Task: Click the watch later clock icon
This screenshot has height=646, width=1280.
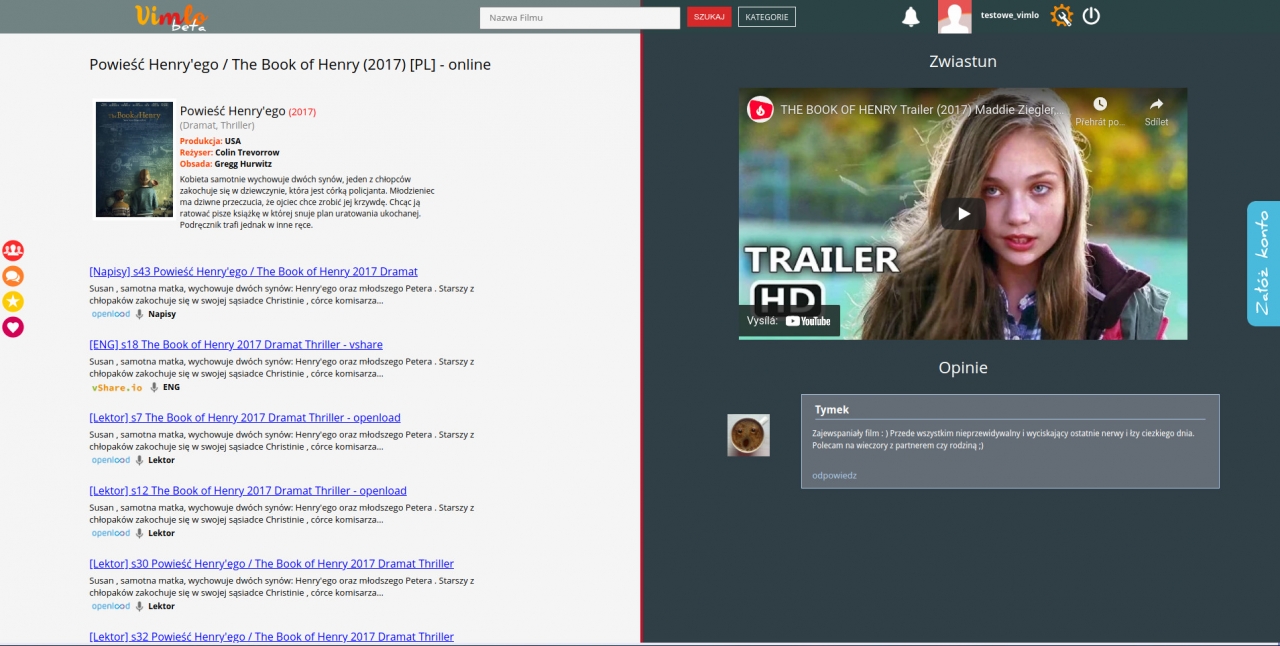Action: click(1100, 104)
